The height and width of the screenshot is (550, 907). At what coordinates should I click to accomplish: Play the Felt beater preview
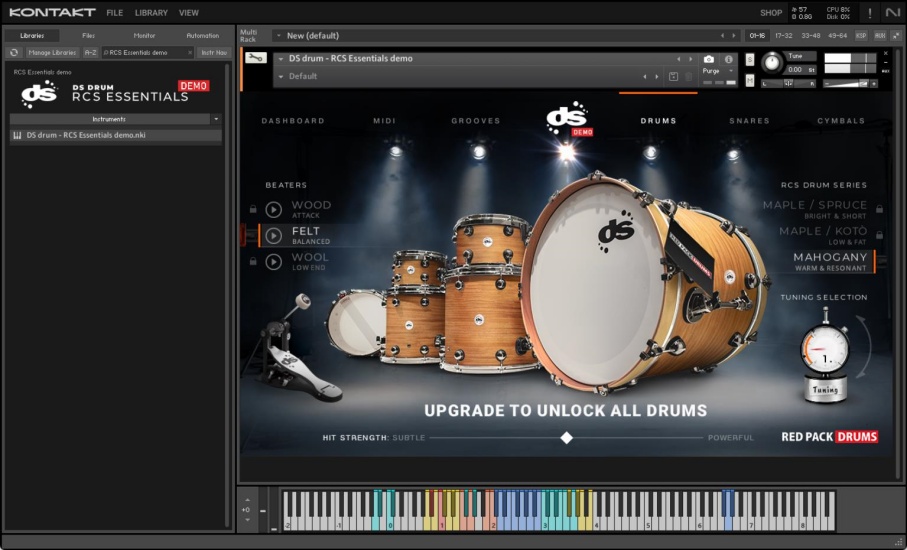tap(274, 235)
